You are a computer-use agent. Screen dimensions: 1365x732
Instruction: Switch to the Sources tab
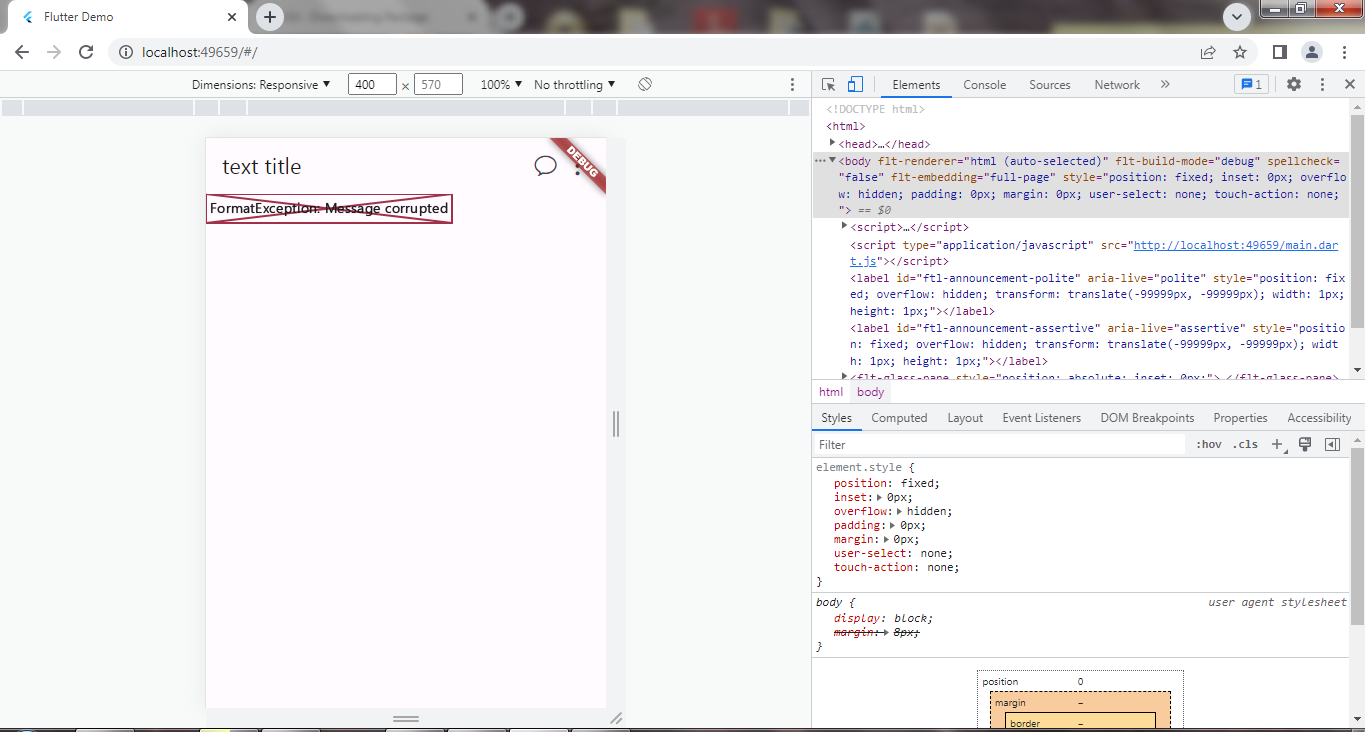pos(1050,85)
